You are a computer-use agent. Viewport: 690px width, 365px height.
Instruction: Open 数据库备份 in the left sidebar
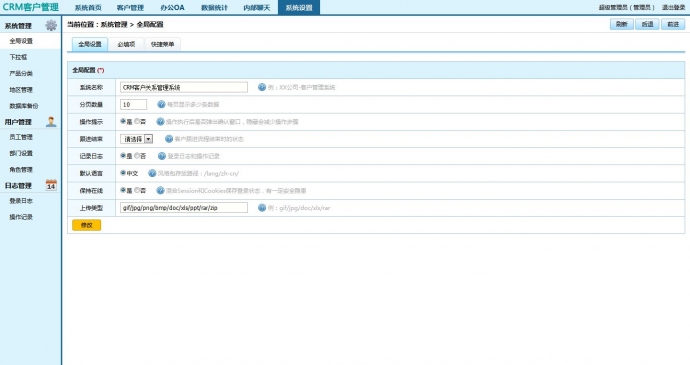(x=24, y=106)
